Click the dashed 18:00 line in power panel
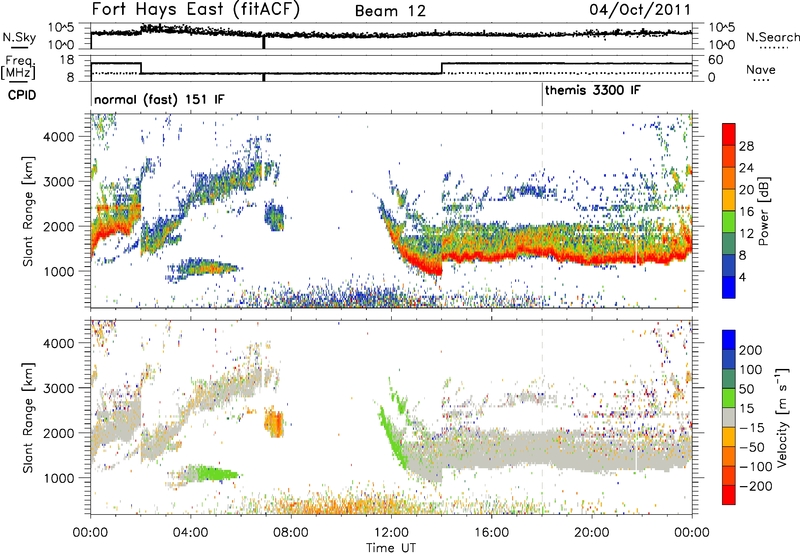 point(542,209)
